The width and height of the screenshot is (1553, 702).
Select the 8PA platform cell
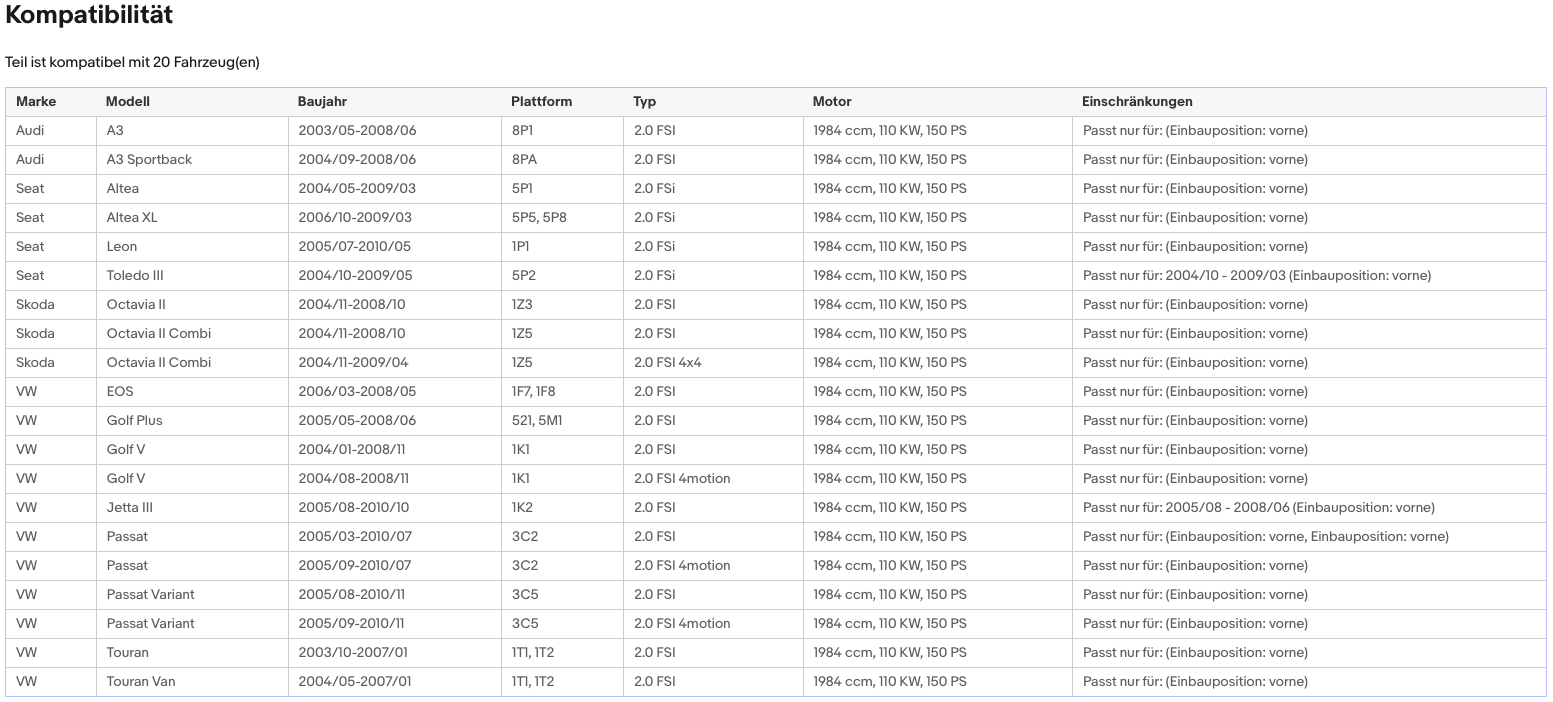pyautogui.click(x=525, y=159)
